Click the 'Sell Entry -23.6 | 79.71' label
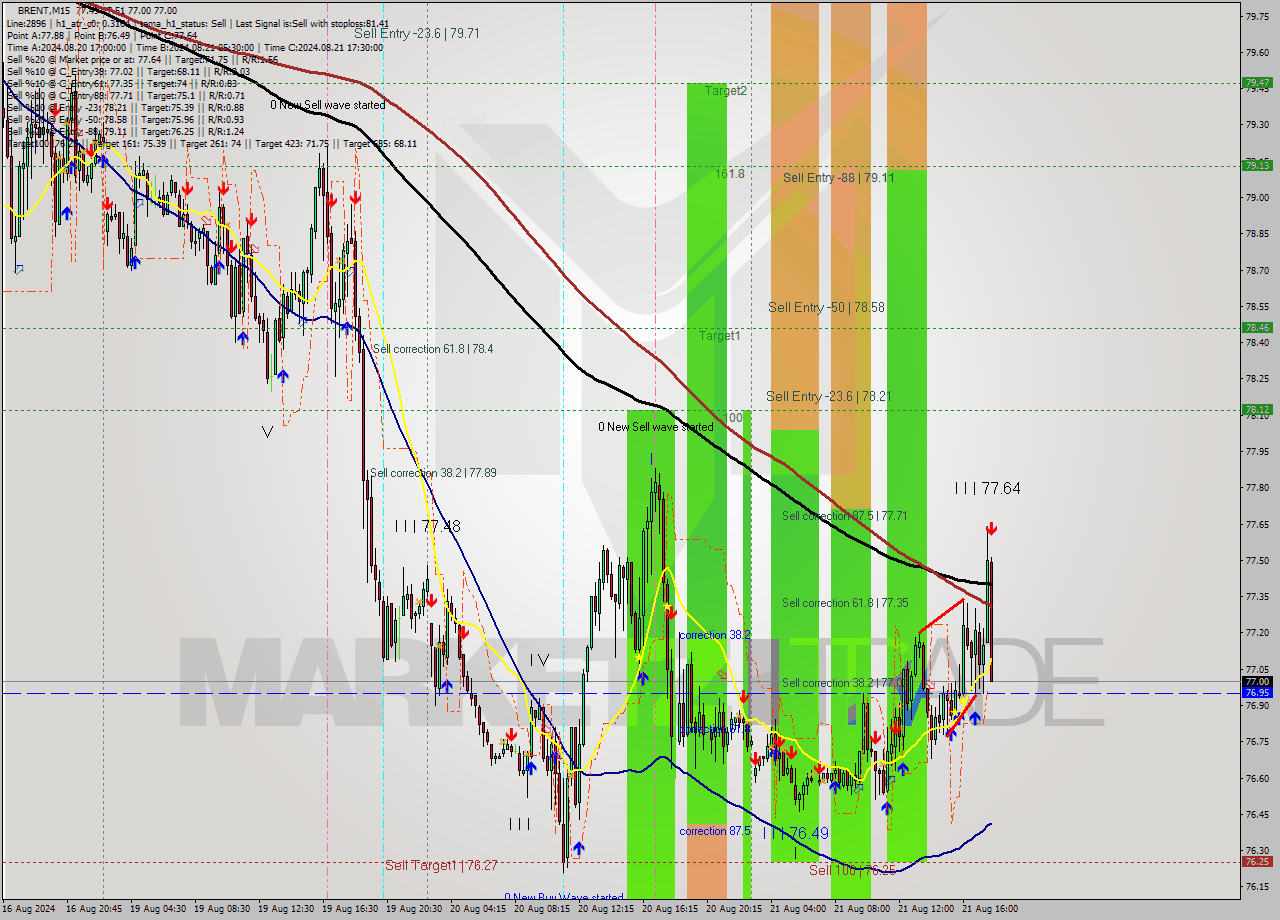The image size is (1280, 920). [417, 33]
